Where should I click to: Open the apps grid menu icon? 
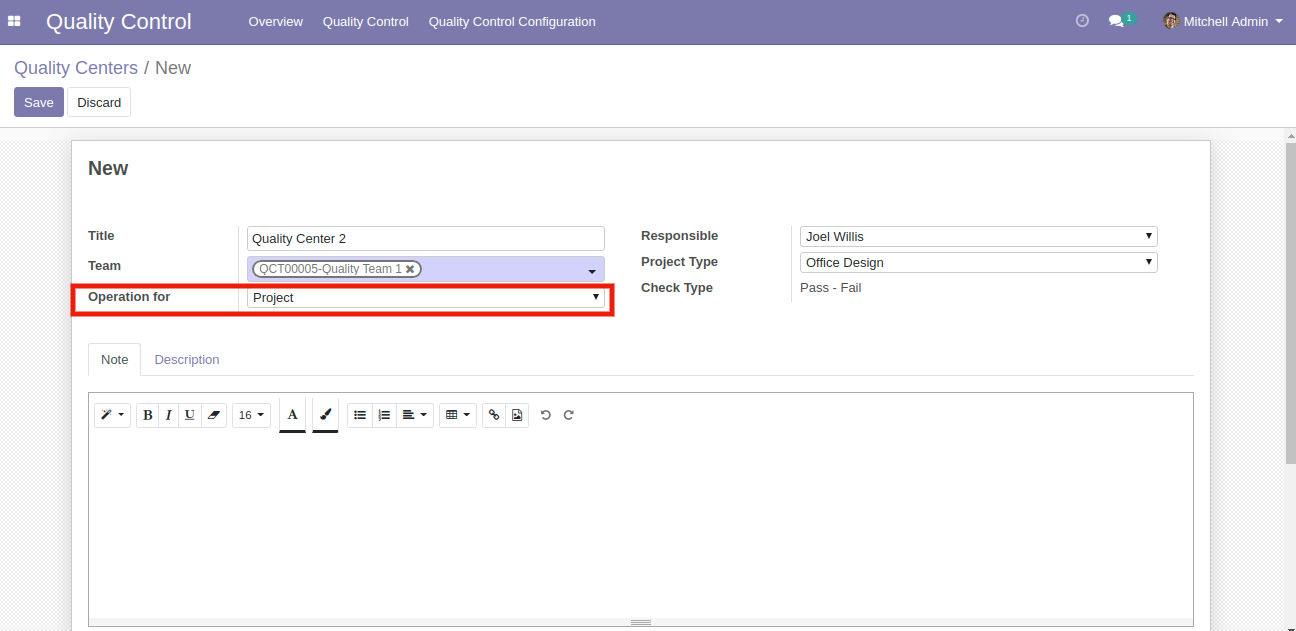coord(15,21)
